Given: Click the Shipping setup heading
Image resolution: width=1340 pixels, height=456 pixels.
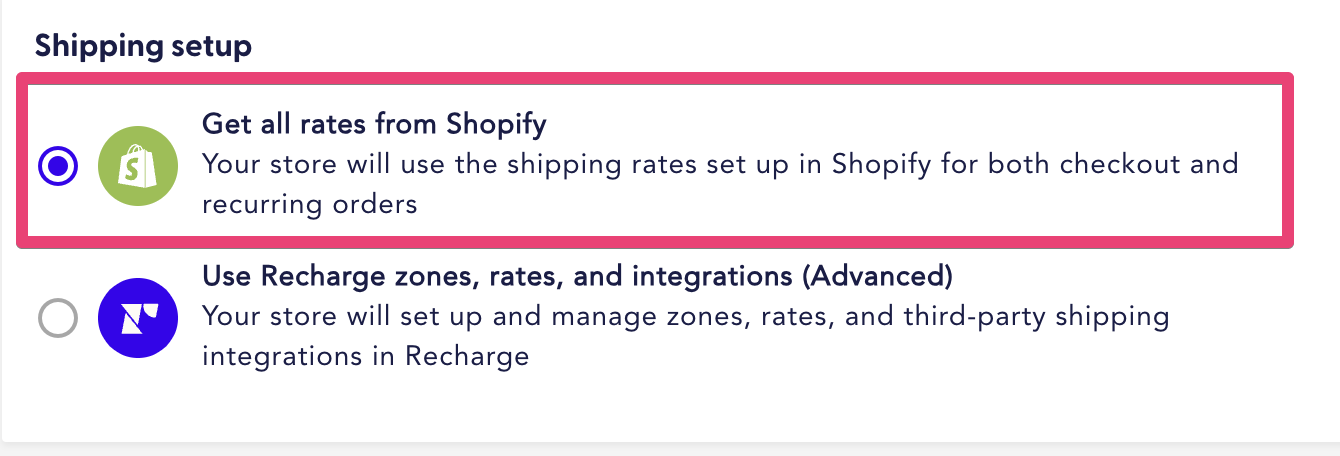Looking at the screenshot, I should pos(143,45).
